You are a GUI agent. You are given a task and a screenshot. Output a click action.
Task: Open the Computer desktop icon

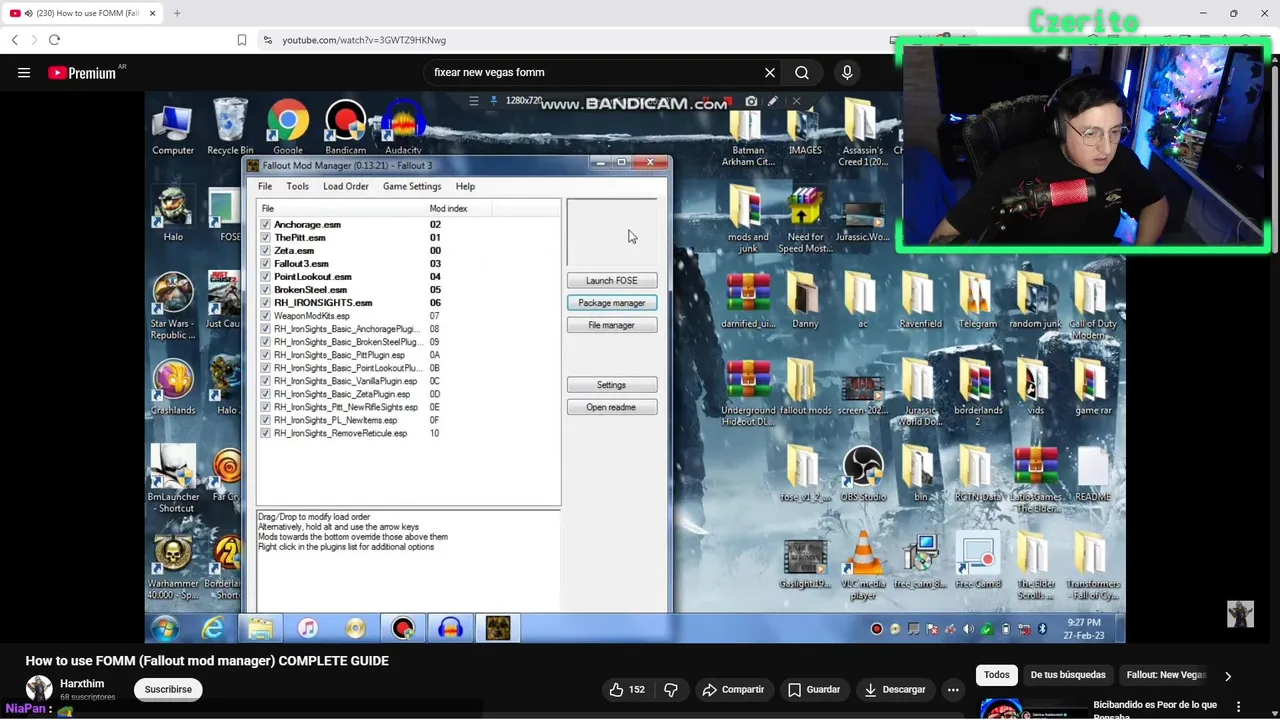(172, 129)
